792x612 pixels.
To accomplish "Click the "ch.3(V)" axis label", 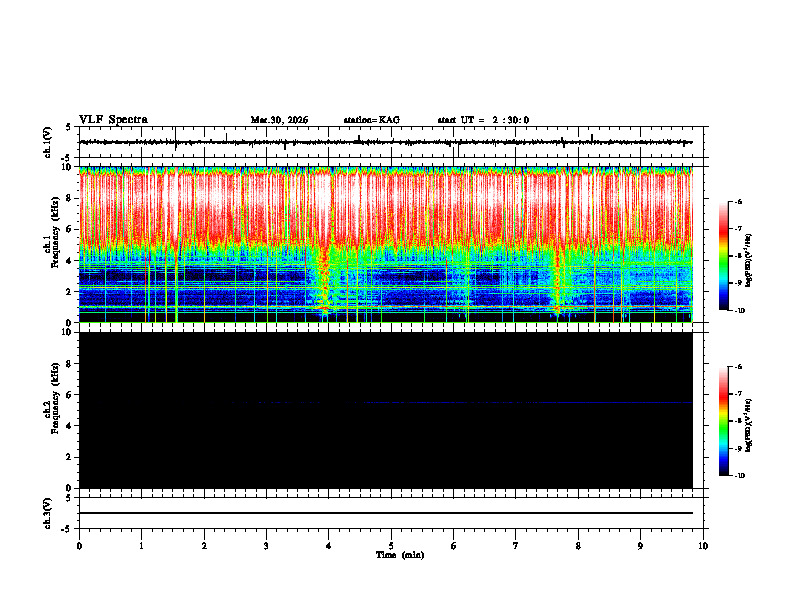I will coord(48,513).
